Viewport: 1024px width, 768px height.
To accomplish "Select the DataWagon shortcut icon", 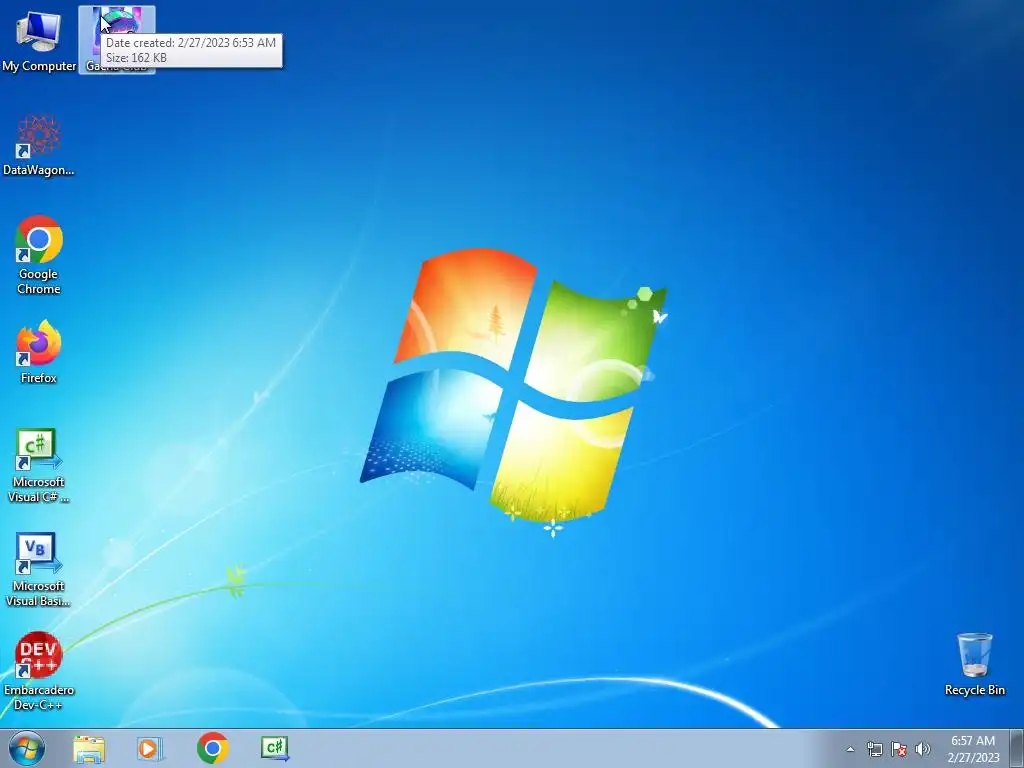I will (x=39, y=145).
